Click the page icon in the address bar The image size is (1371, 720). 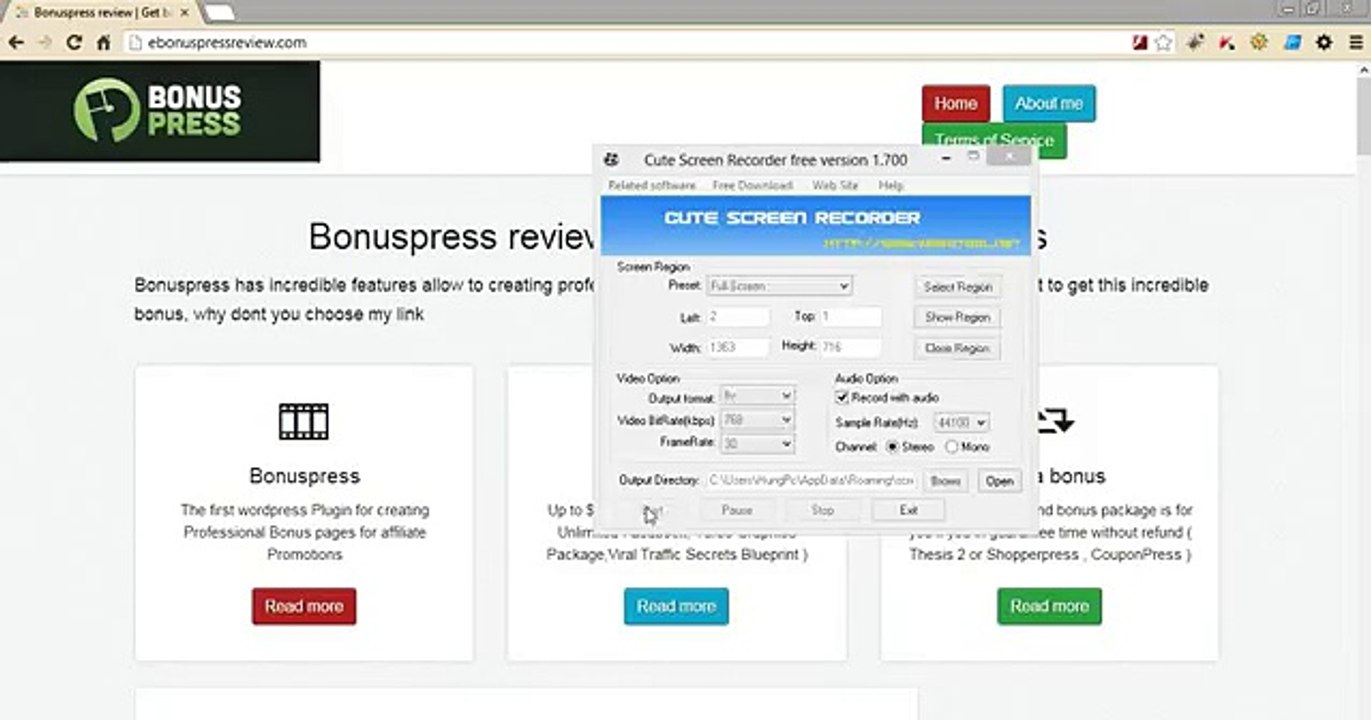point(136,43)
